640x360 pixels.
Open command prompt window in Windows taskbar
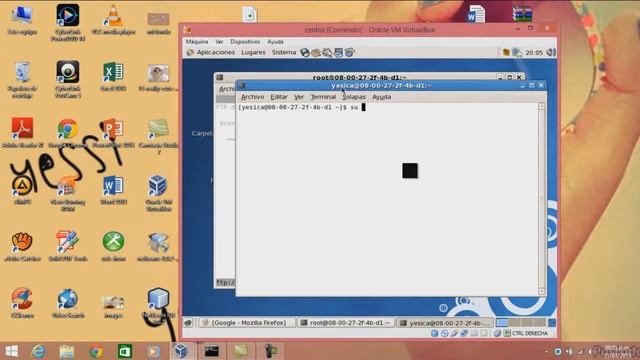click(211, 351)
